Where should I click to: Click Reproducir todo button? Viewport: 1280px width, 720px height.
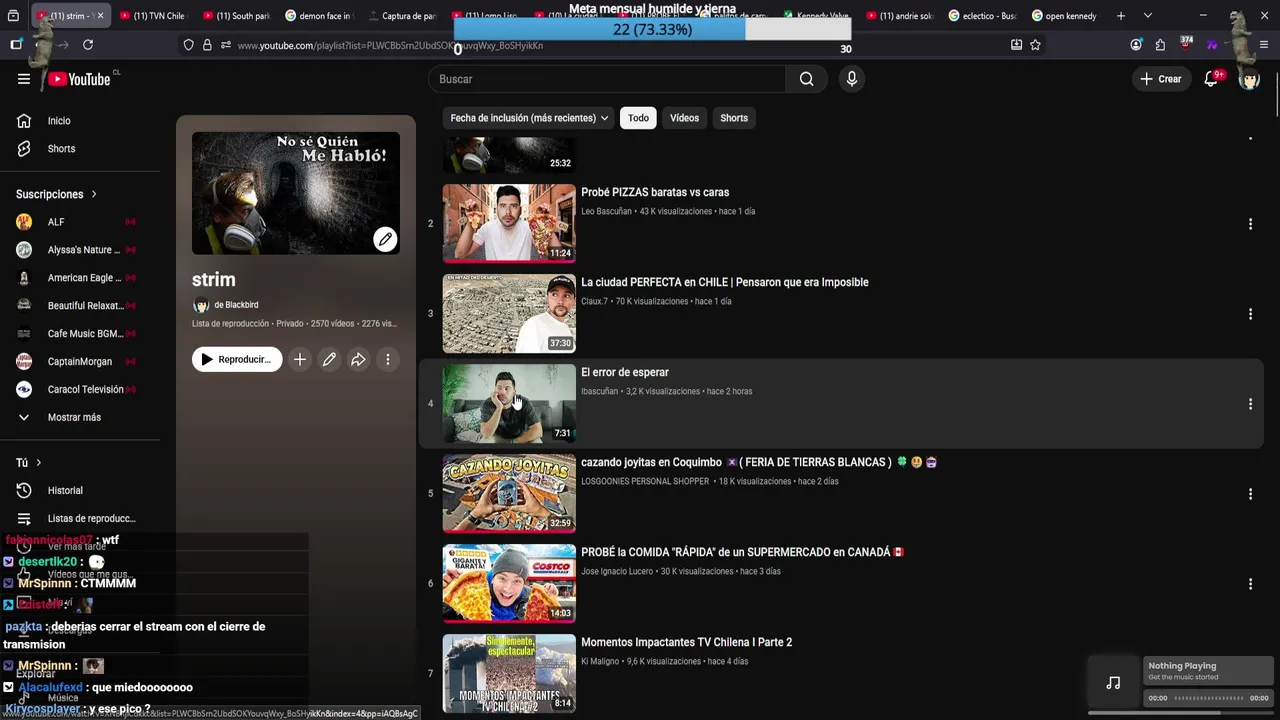pyautogui.click(x=237, y=360)
